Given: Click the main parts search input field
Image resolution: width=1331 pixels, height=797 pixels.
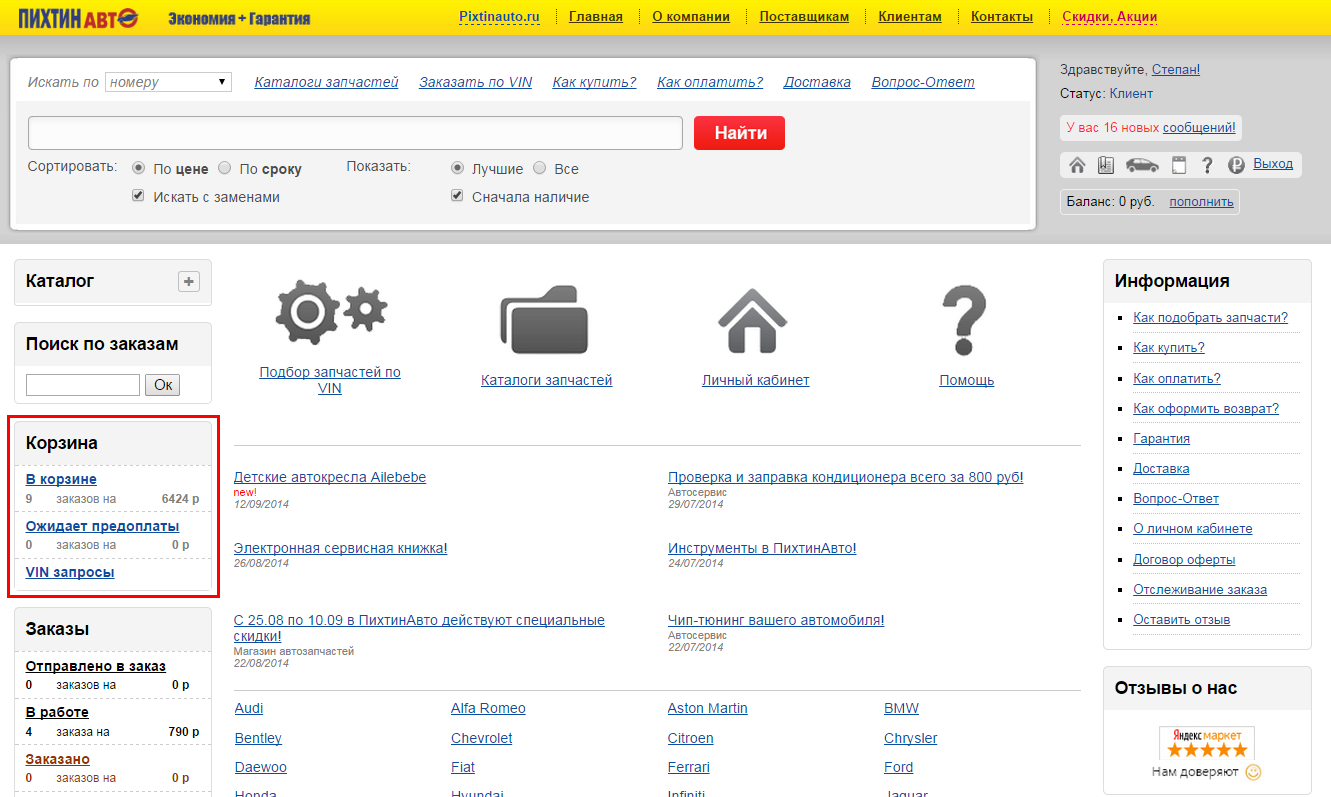Looking at the screenshot, I should coord(355,133).
